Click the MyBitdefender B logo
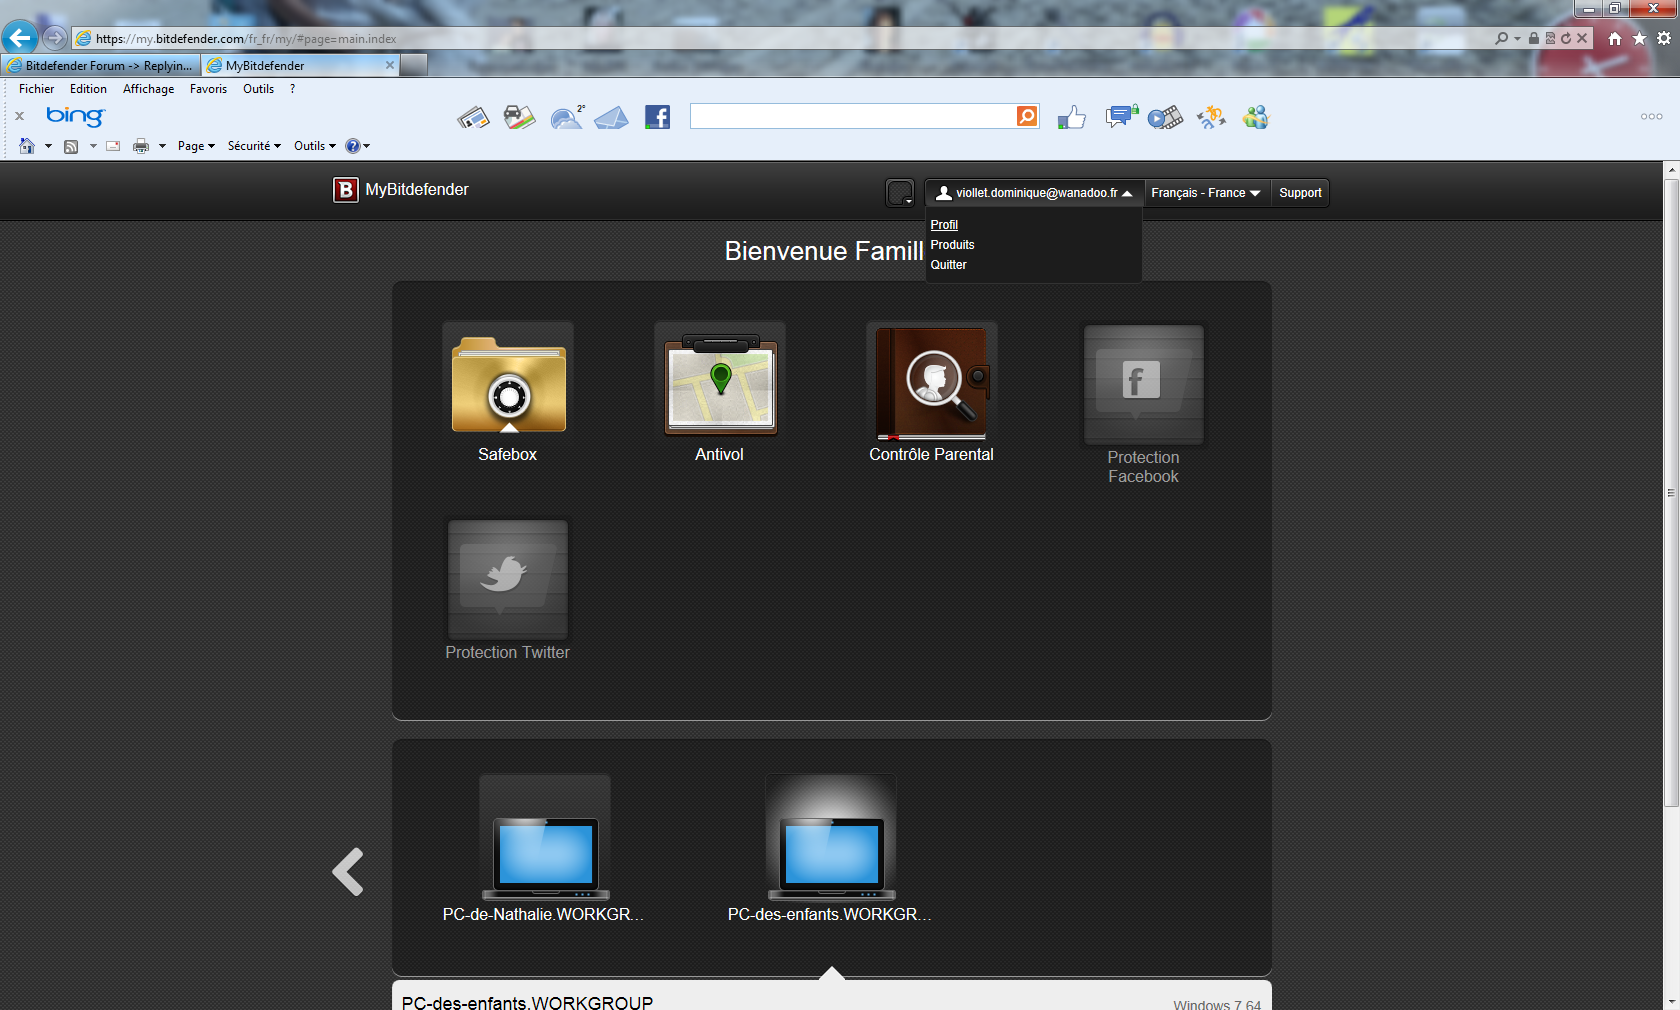Image resolution: width=1680 pixels, height=1010 pixels. 345,190
